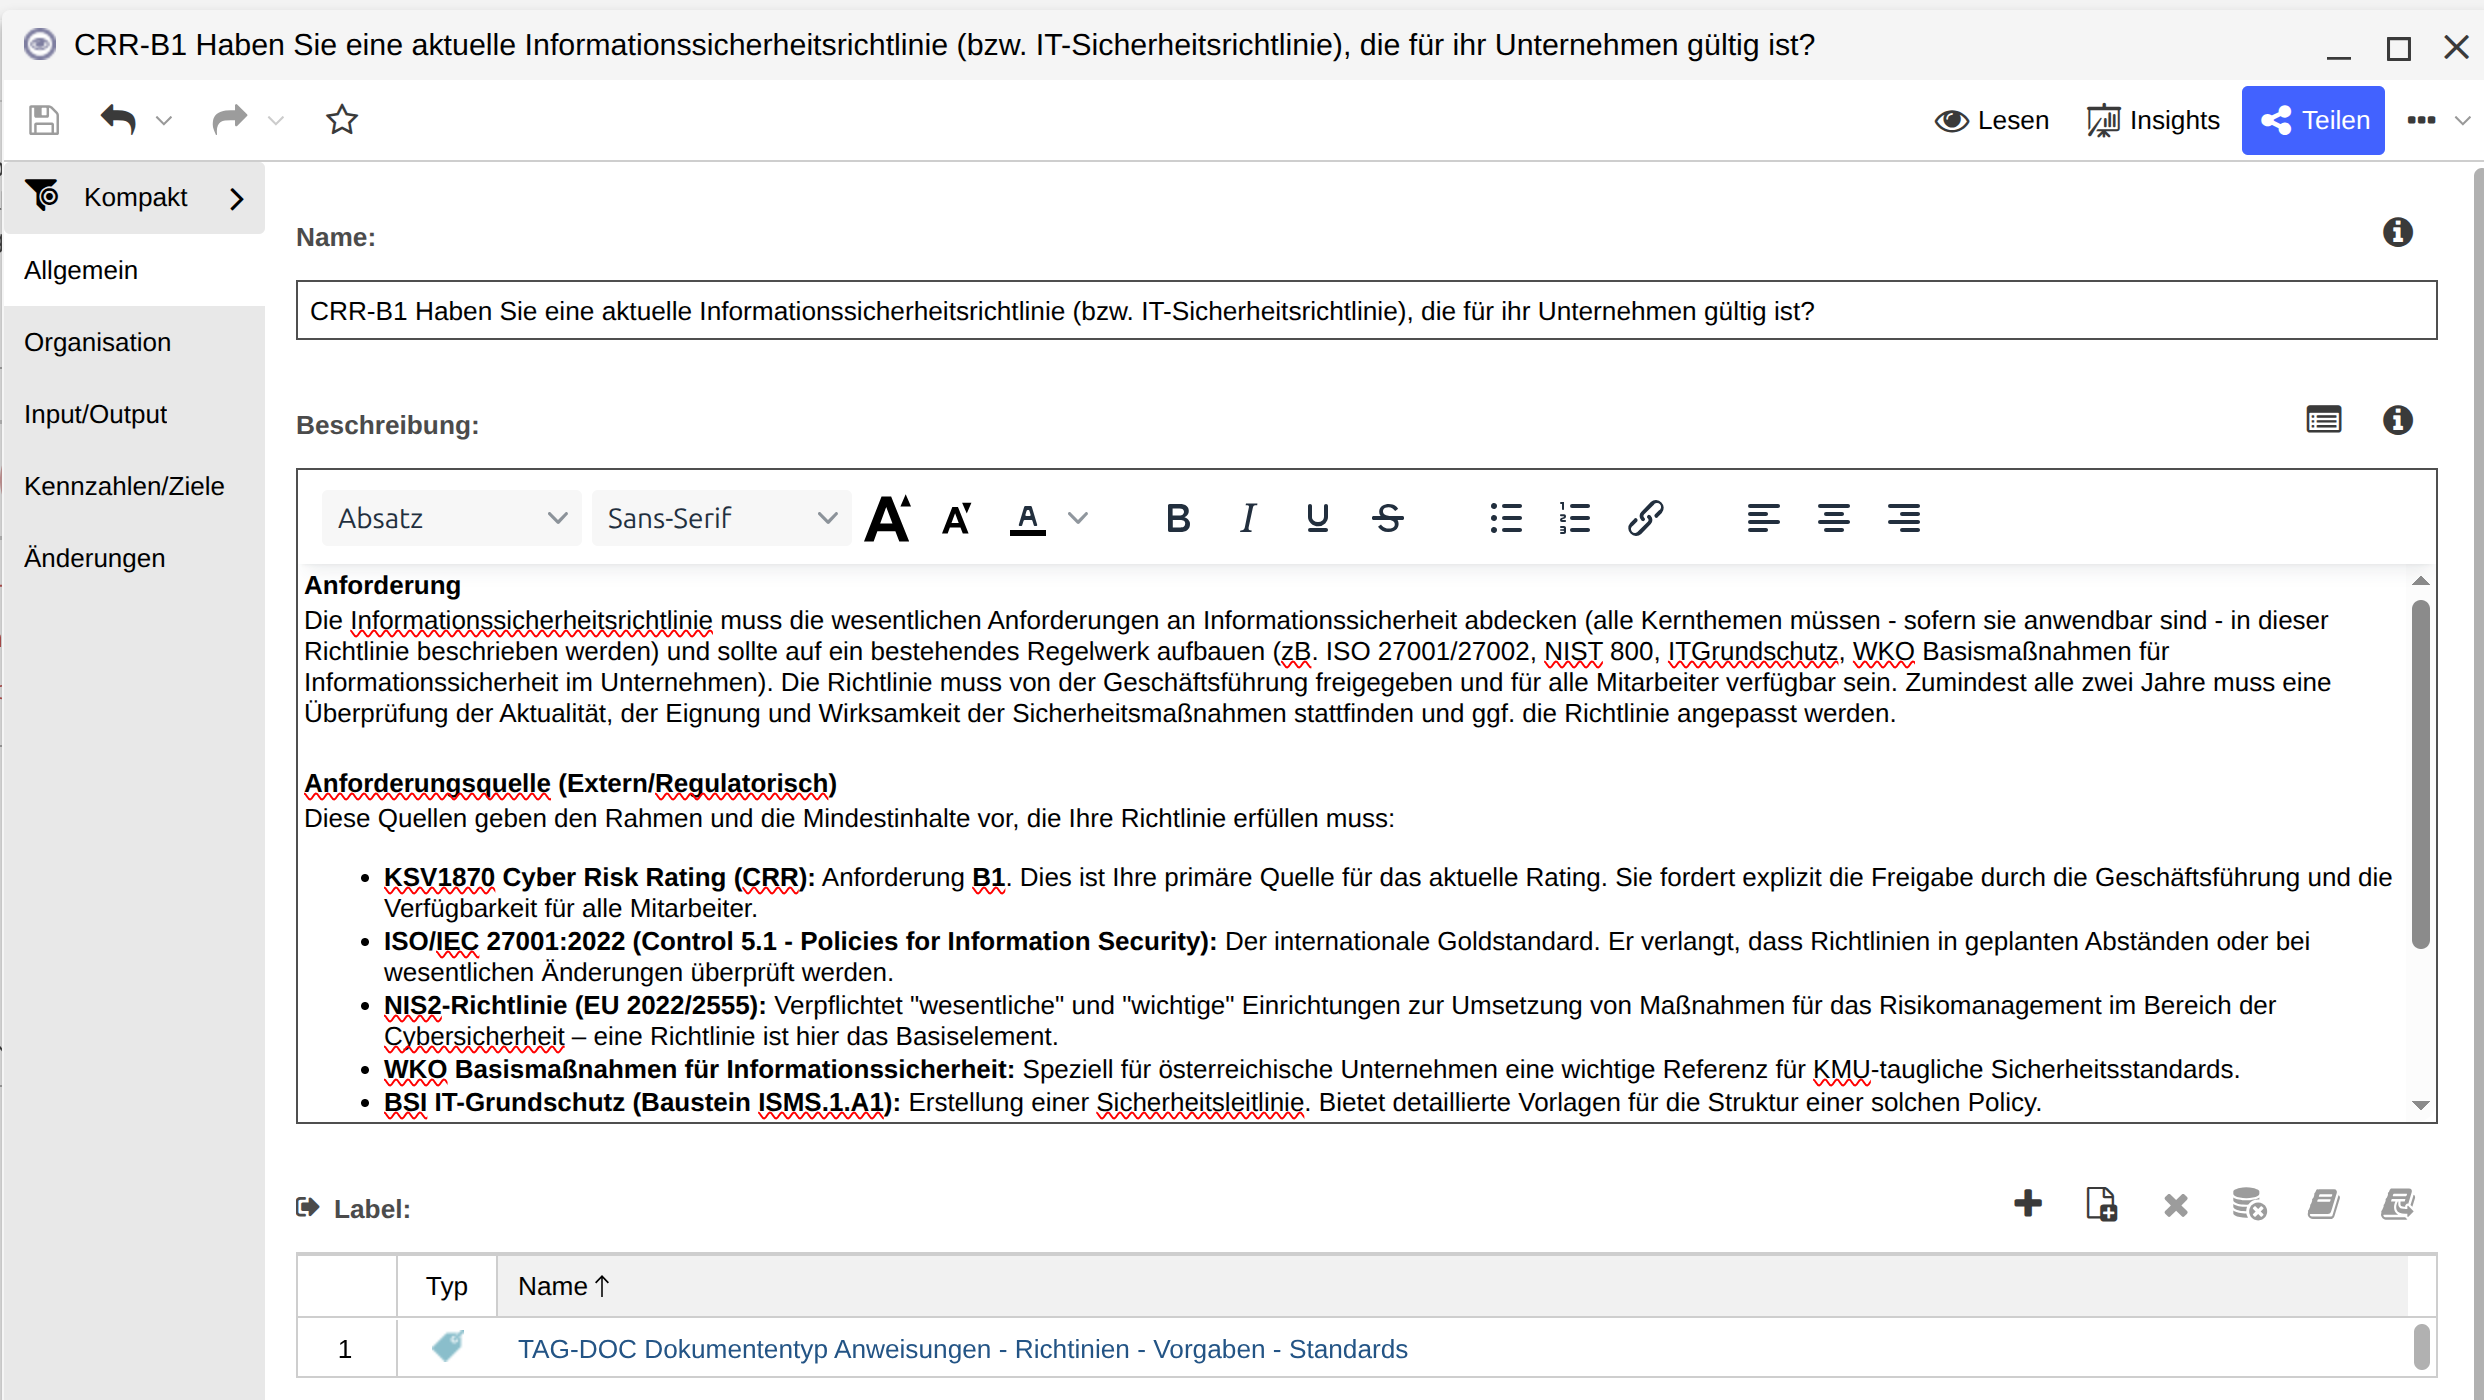Click the save icon in toolbar
2484x1400 pixels.
pos(43,120)
